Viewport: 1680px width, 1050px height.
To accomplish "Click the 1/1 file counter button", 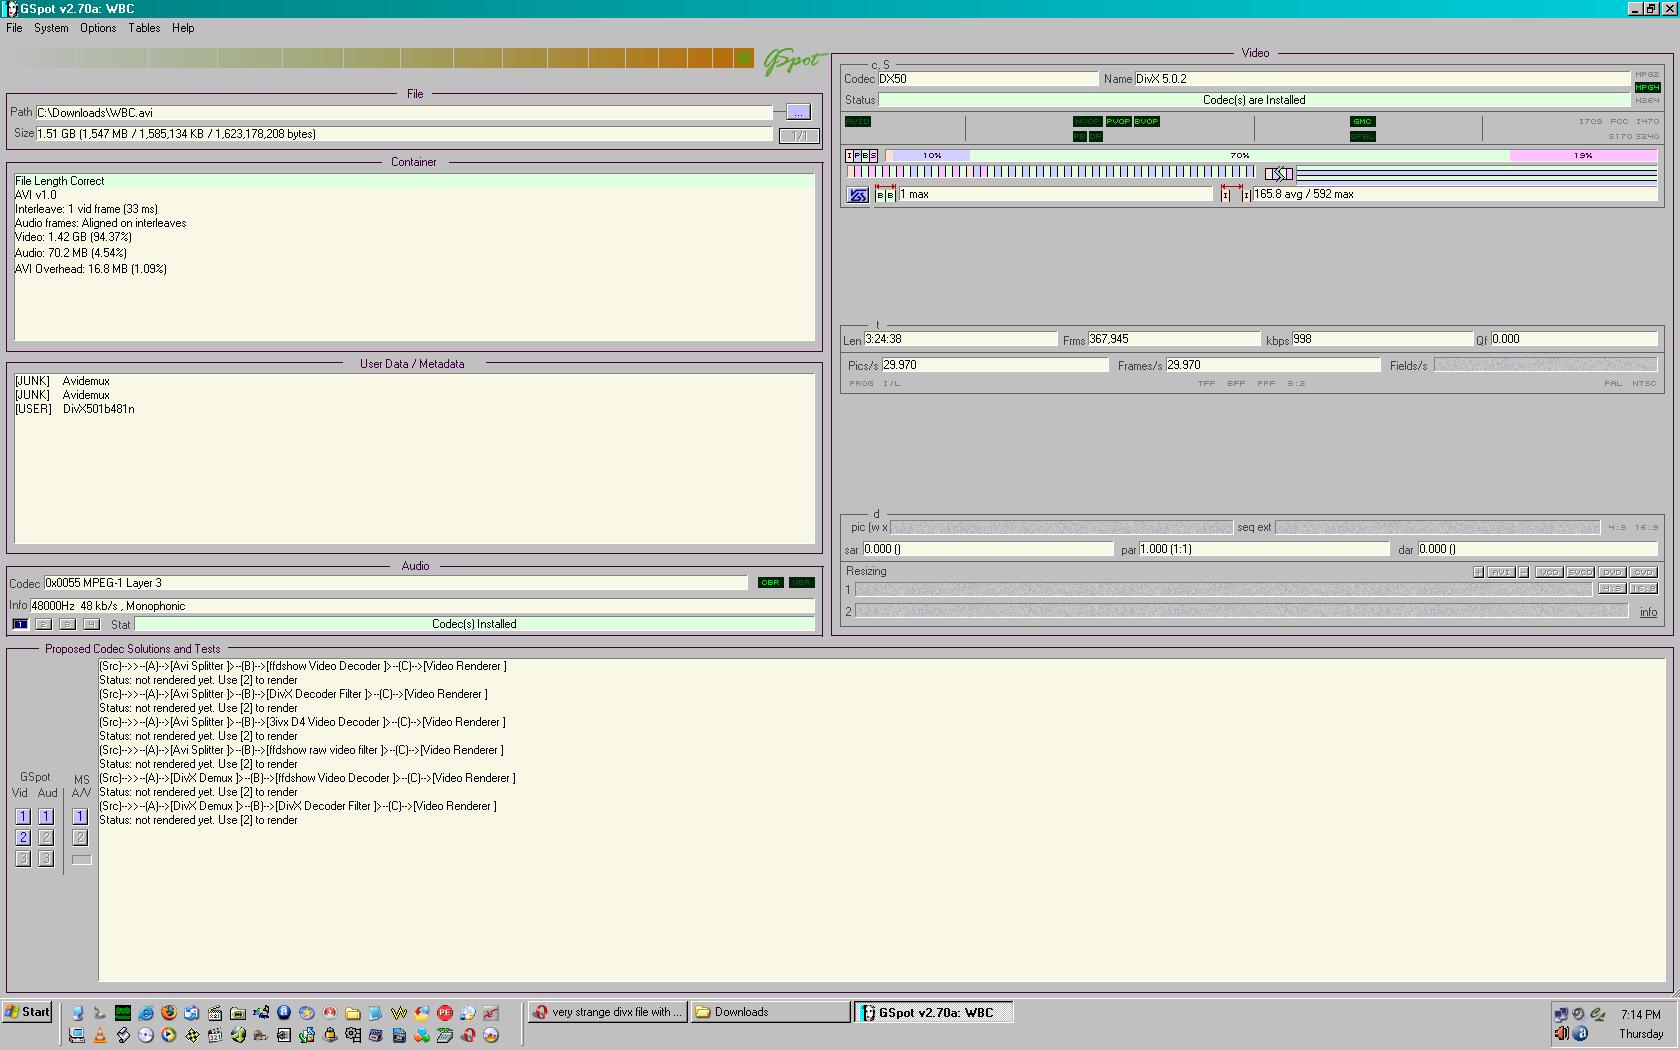I will click(x=798, y=135).
